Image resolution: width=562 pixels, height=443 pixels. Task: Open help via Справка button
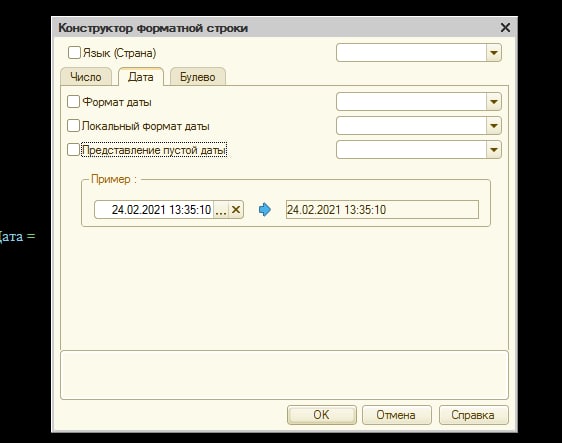(x=473, y=415)
